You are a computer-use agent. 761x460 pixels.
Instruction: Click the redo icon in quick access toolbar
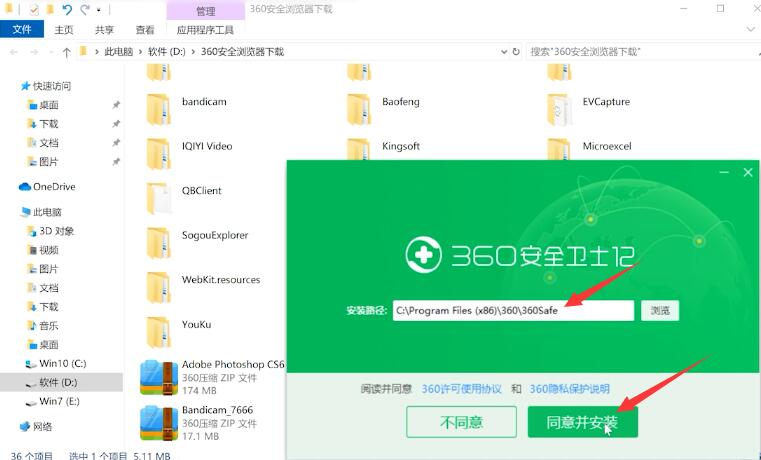[x=85, y=10]
